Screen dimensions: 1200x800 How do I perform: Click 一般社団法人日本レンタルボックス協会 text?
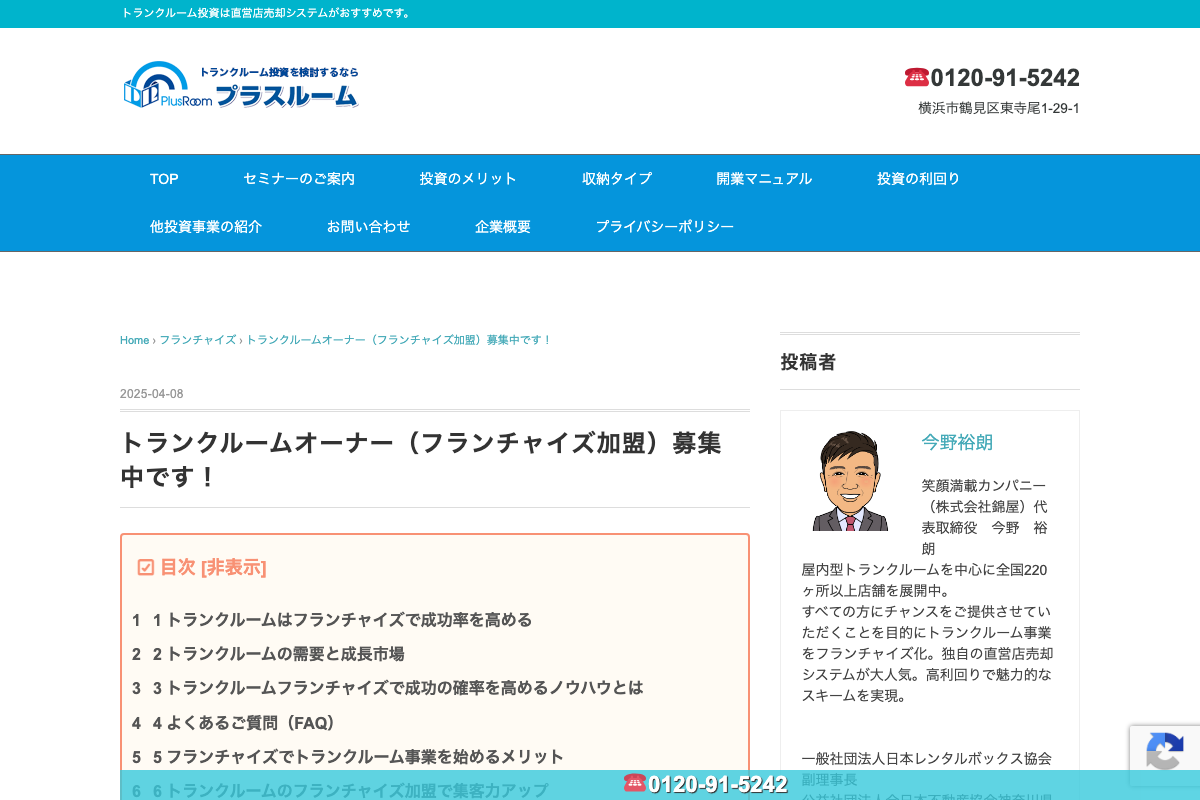927,759
